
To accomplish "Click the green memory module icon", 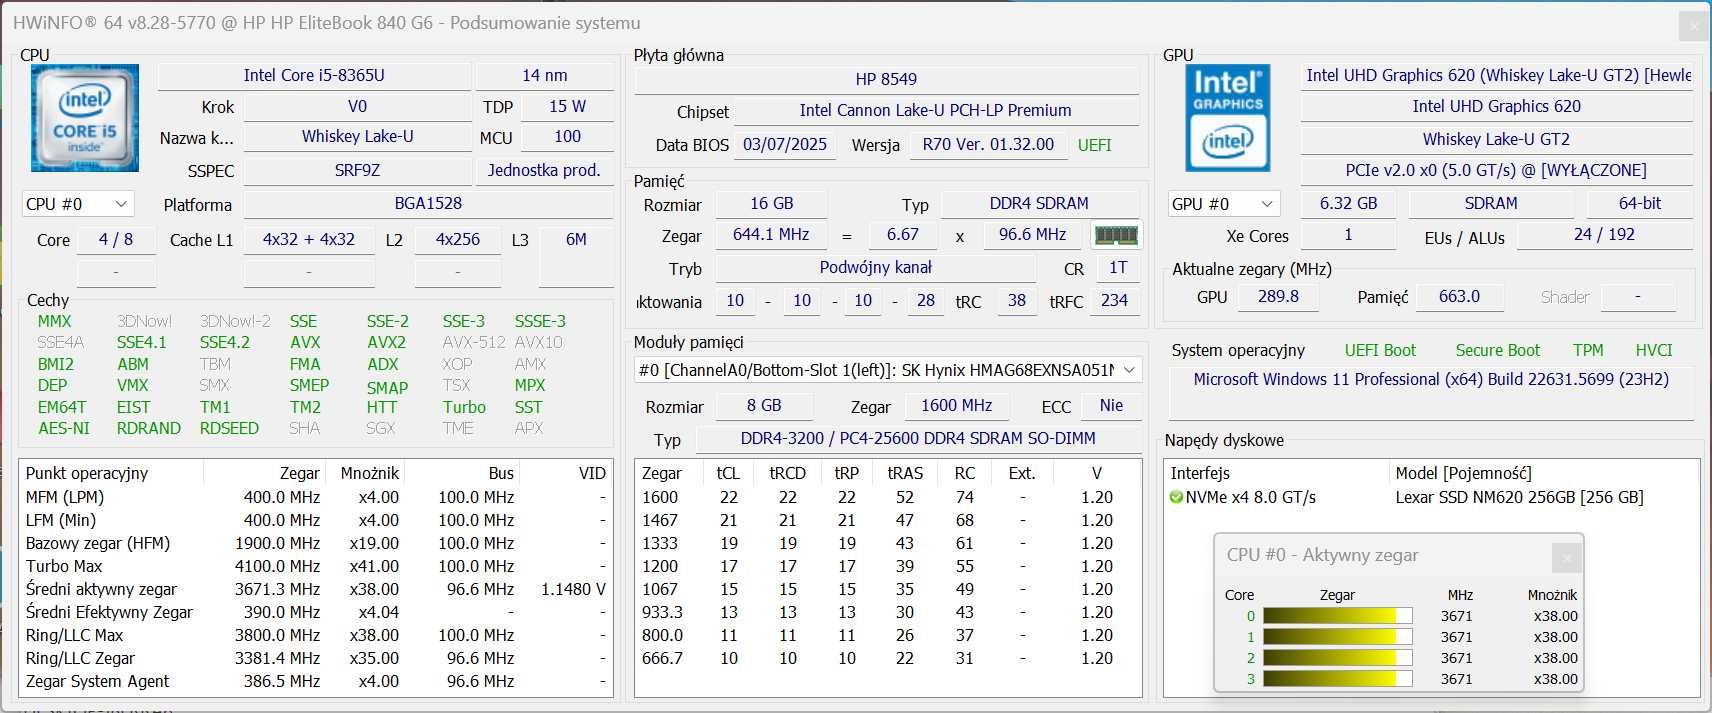I will coord(1116,235).
